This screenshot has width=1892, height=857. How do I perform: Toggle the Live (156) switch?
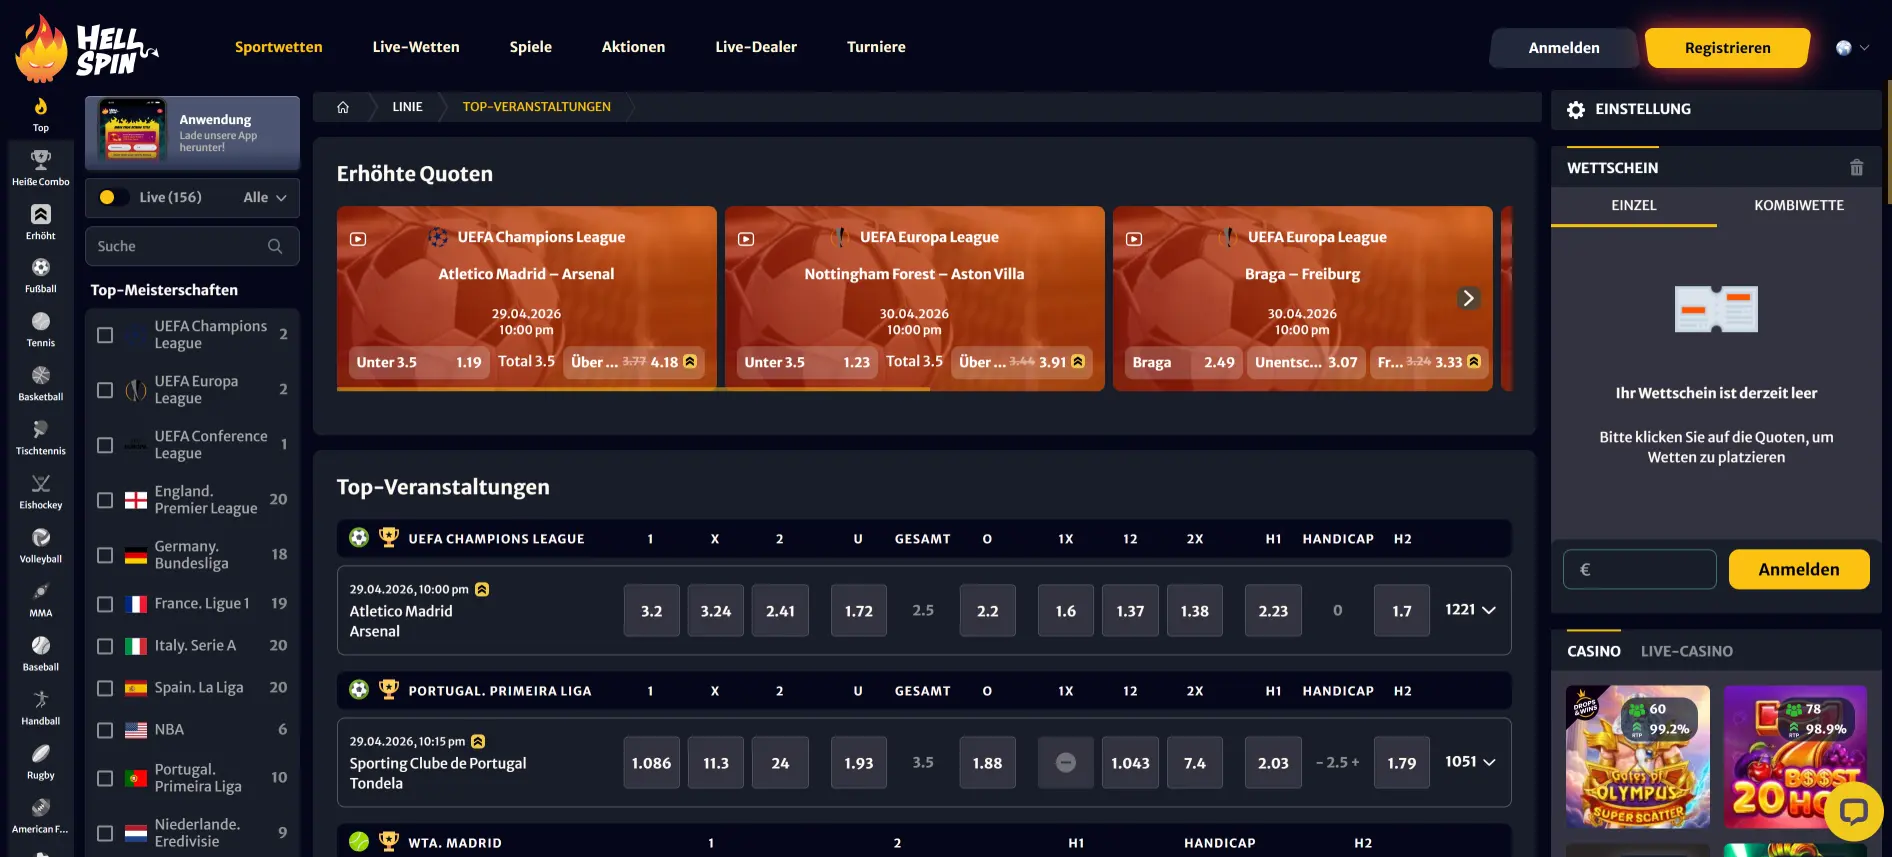coord(113,197)
